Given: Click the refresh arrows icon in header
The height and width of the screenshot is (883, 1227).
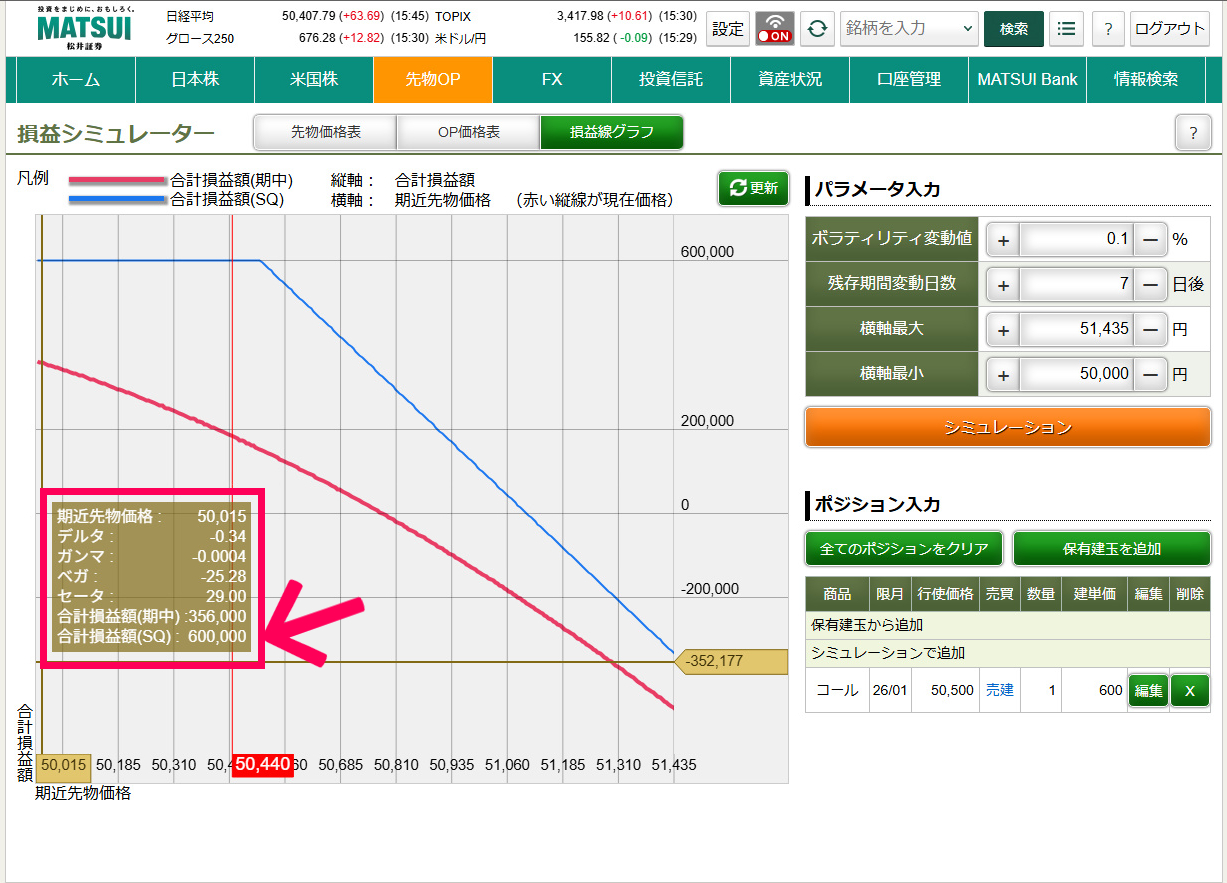Looking at the screenshot, I should tap(817, 29).
